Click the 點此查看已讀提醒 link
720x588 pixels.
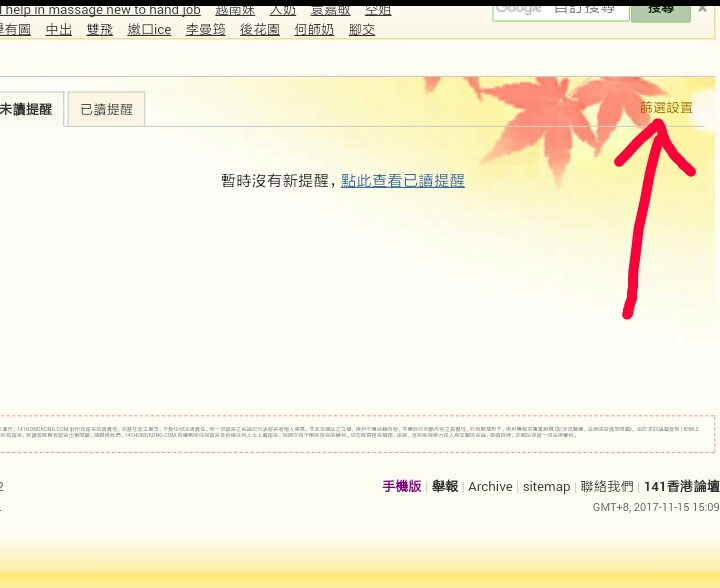pos(402,180)
